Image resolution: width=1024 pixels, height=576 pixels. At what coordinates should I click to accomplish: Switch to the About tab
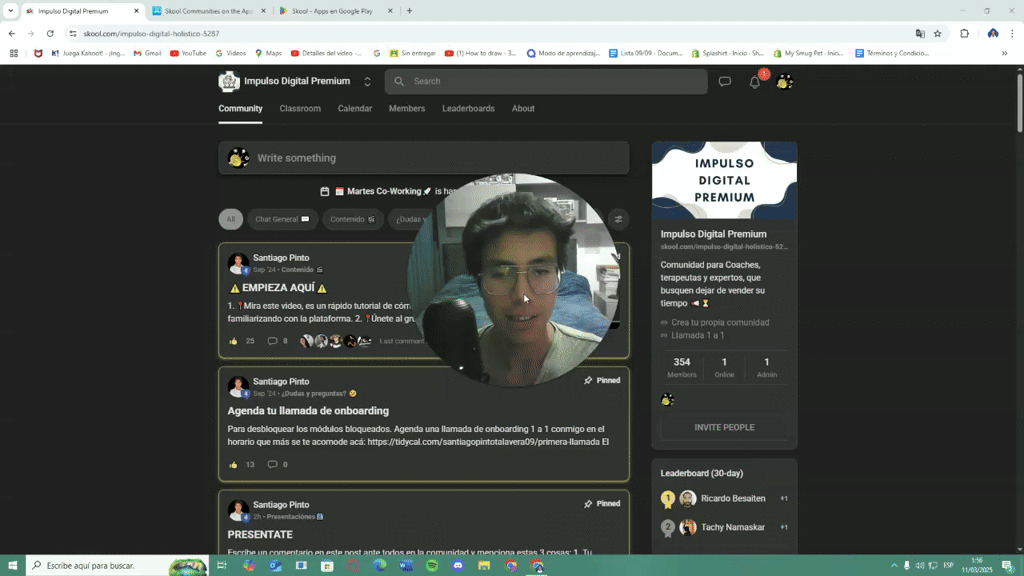pyautogui.click(x=523, y=108)
